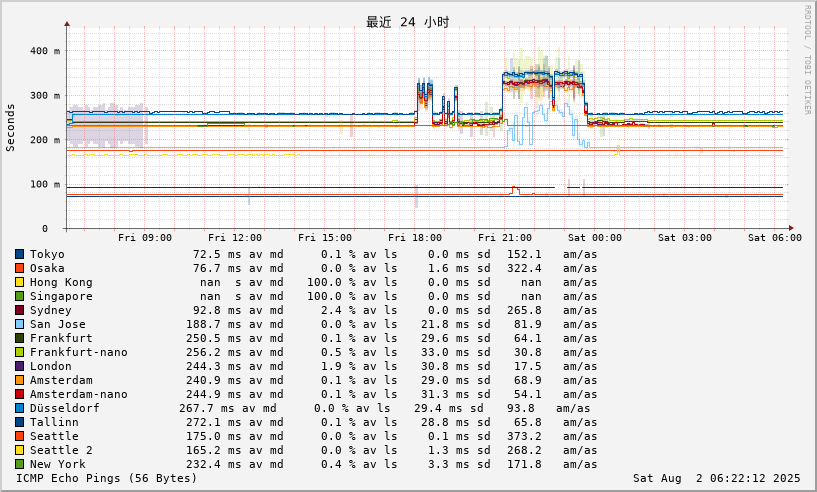Click the Seattle legend color swatch
The image size is (817, 492).
[19, 436]
